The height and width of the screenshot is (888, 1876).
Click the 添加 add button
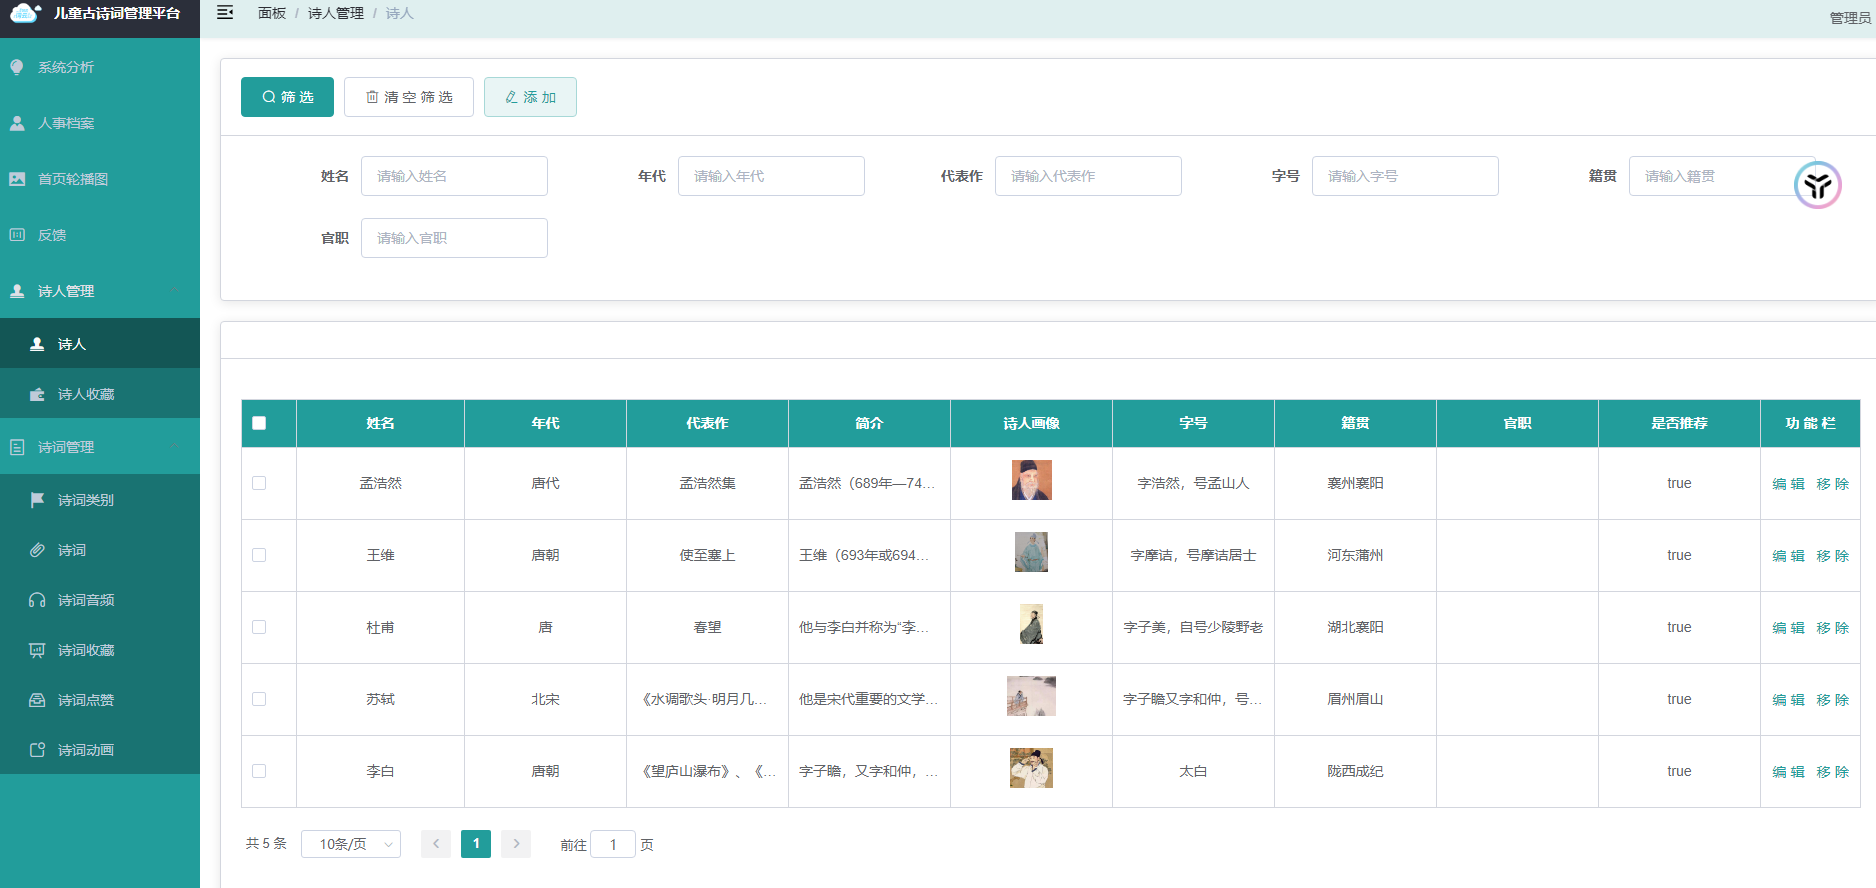530,97
